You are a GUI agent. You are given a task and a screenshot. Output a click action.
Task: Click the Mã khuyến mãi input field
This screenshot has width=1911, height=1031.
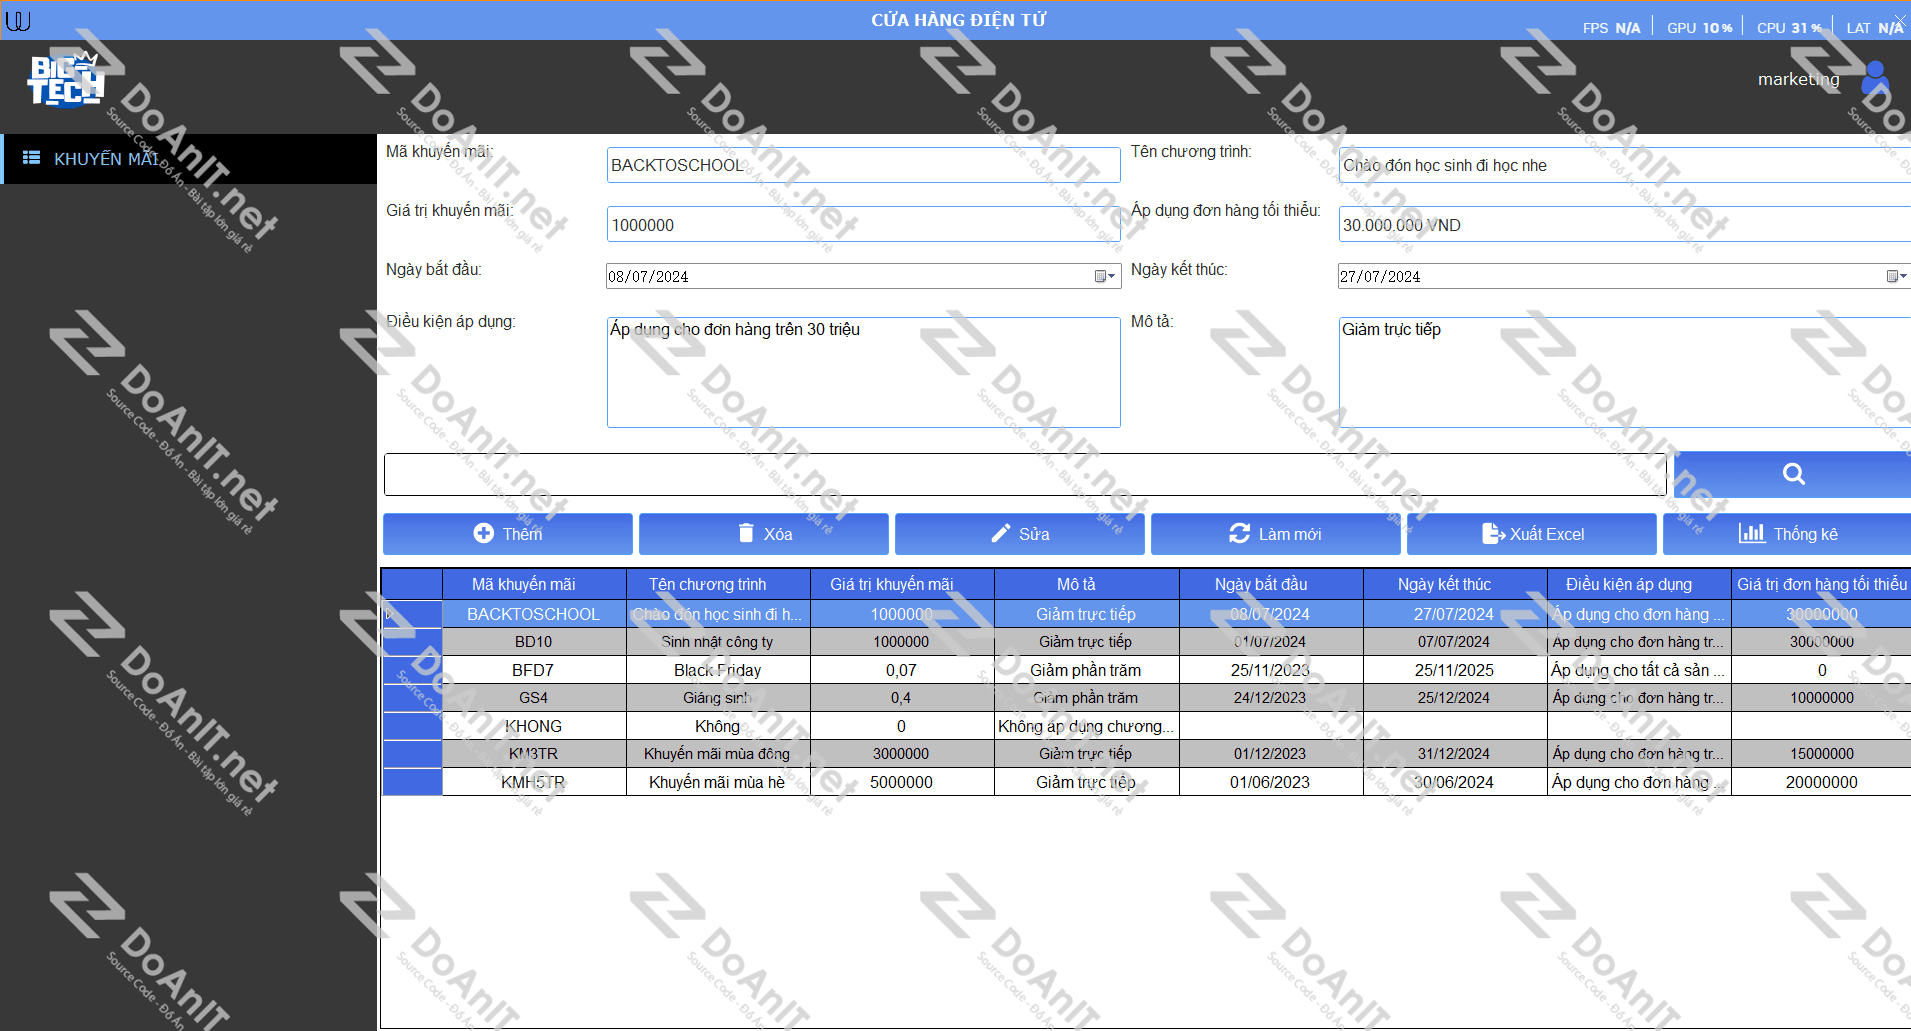(862, 166)
